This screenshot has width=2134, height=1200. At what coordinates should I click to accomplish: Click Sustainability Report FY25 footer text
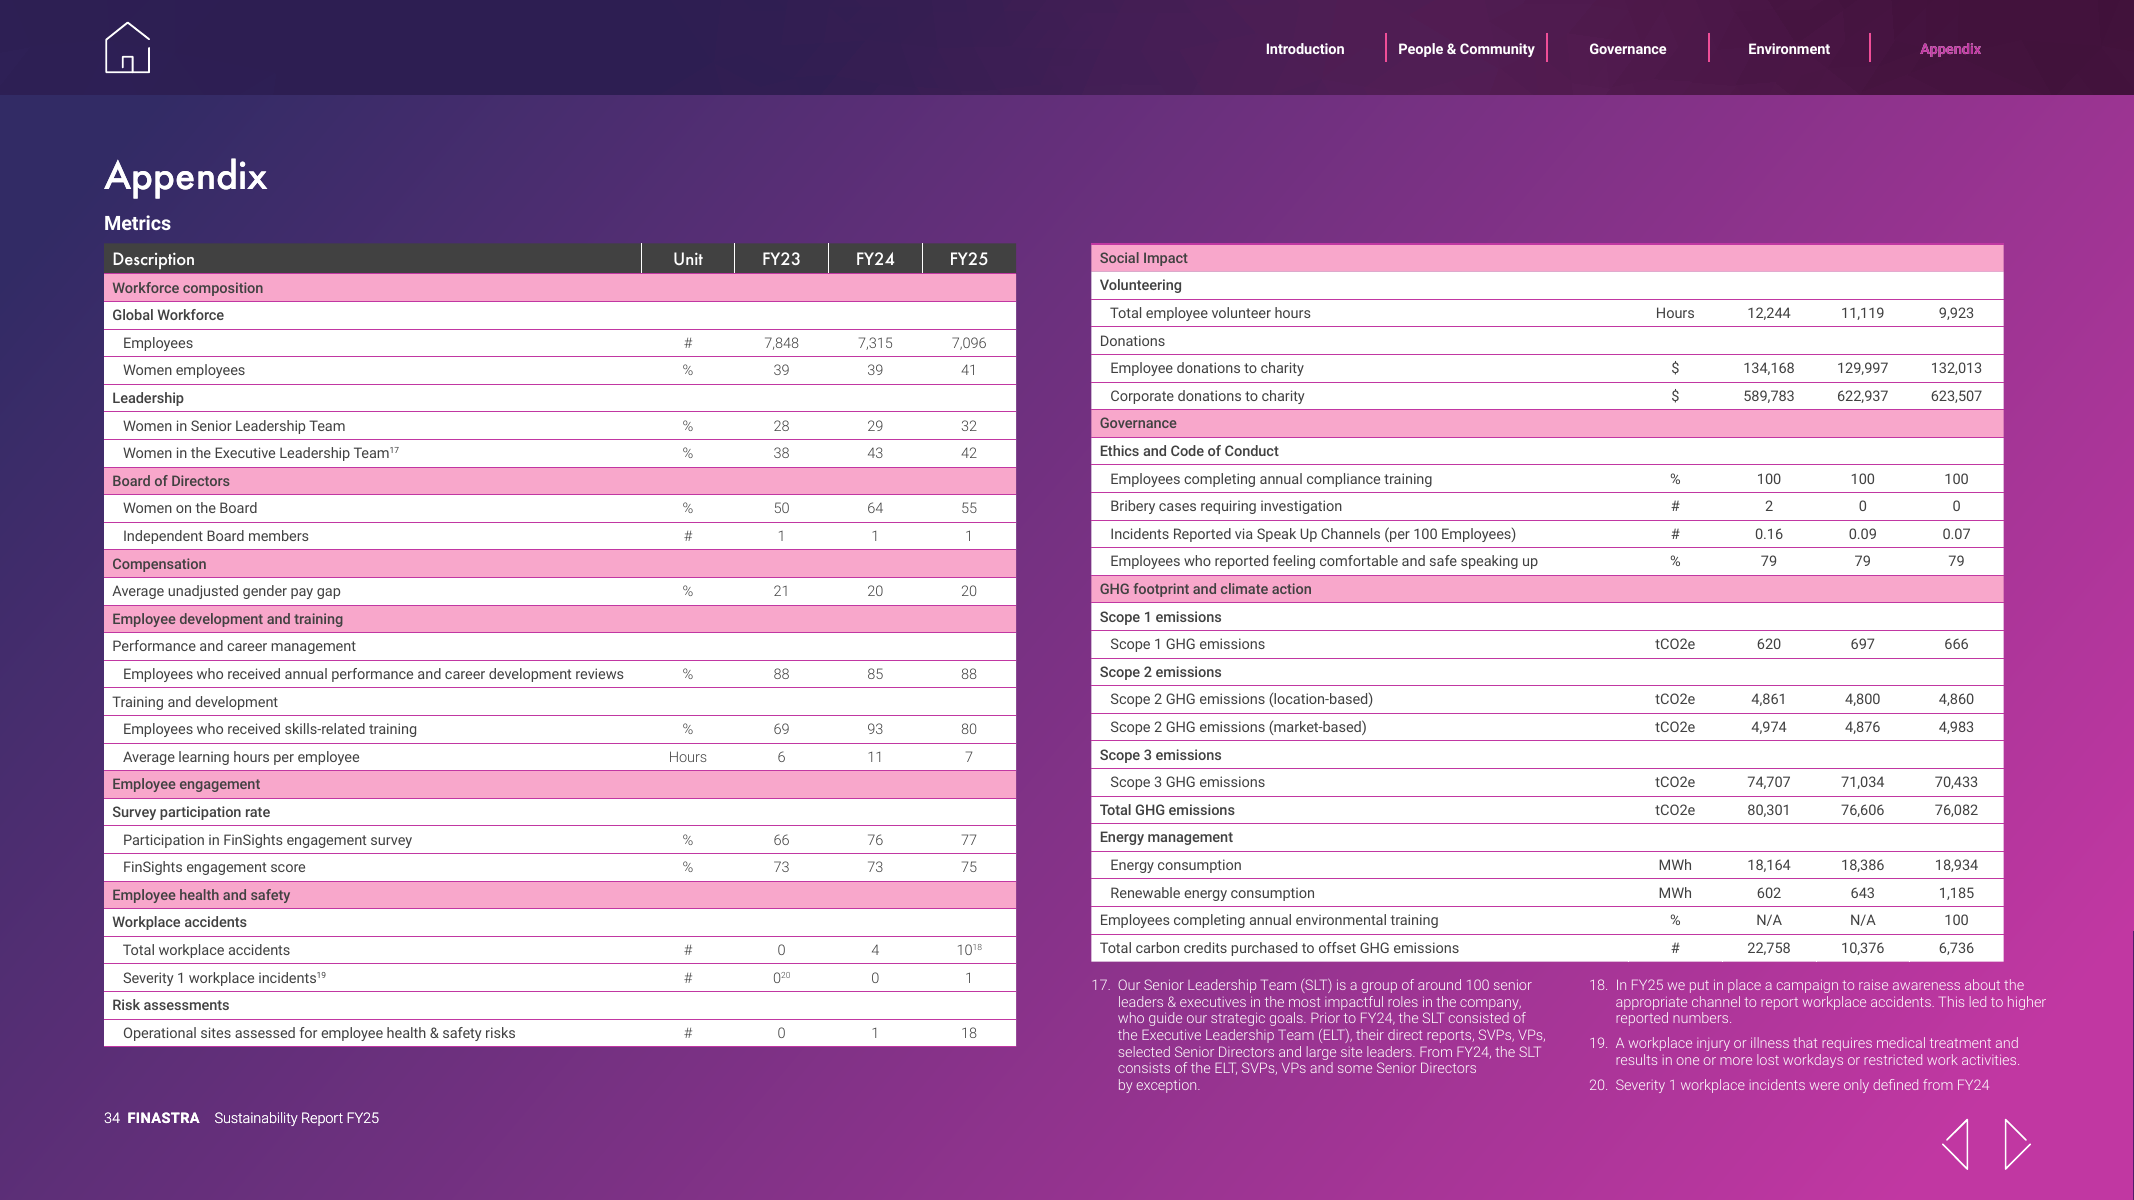coord(297,1118)
